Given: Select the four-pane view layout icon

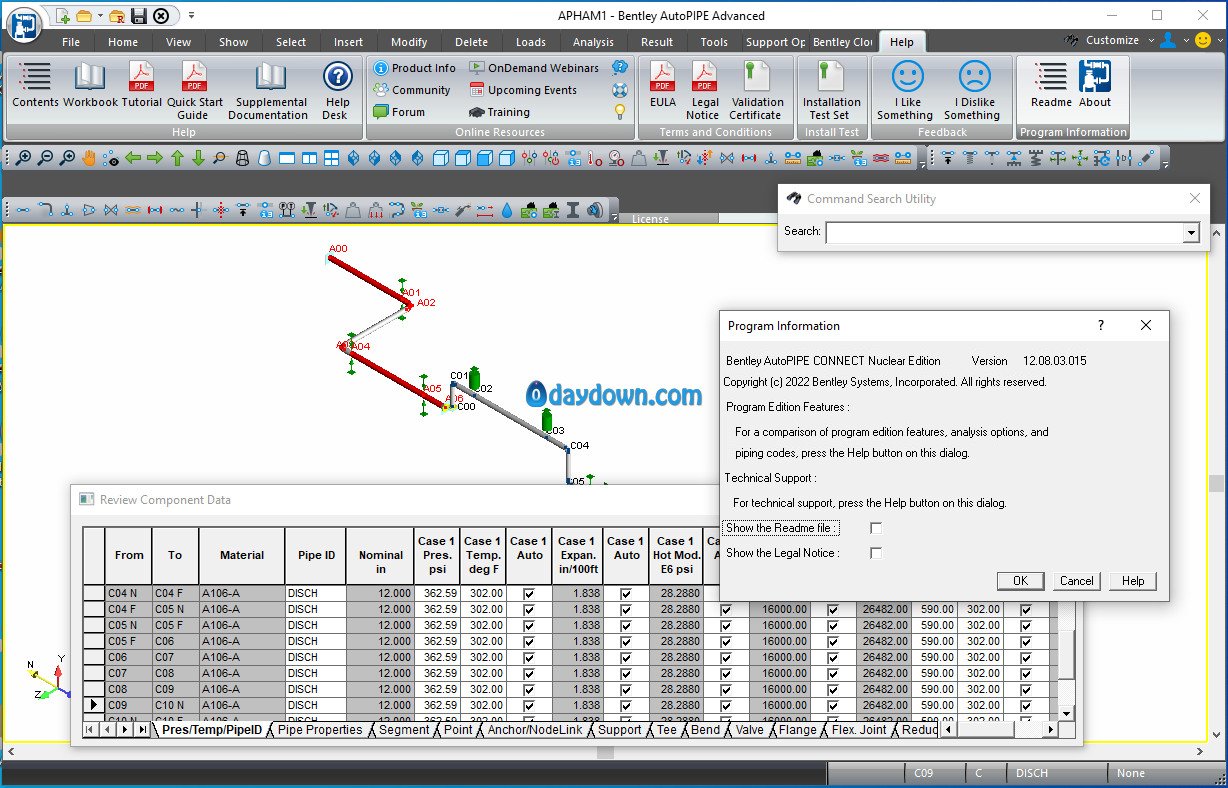Looking at the screenshot, I should (x=331, y=158).
